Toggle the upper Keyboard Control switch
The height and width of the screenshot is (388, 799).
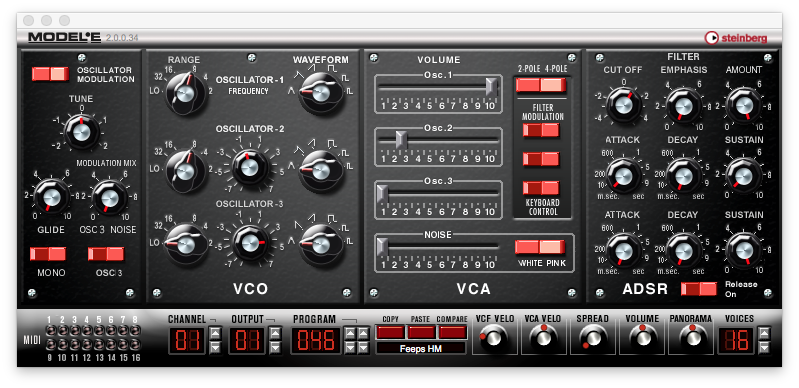coord(541,159)
